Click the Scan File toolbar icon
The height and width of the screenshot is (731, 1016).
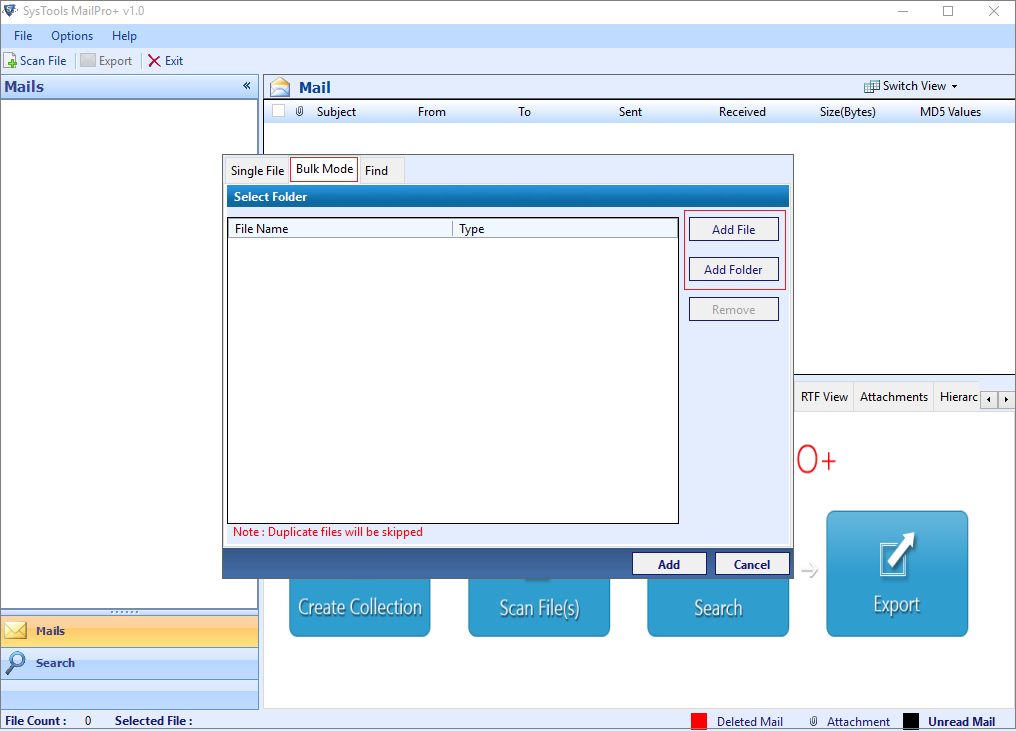(x=10, y=61)
